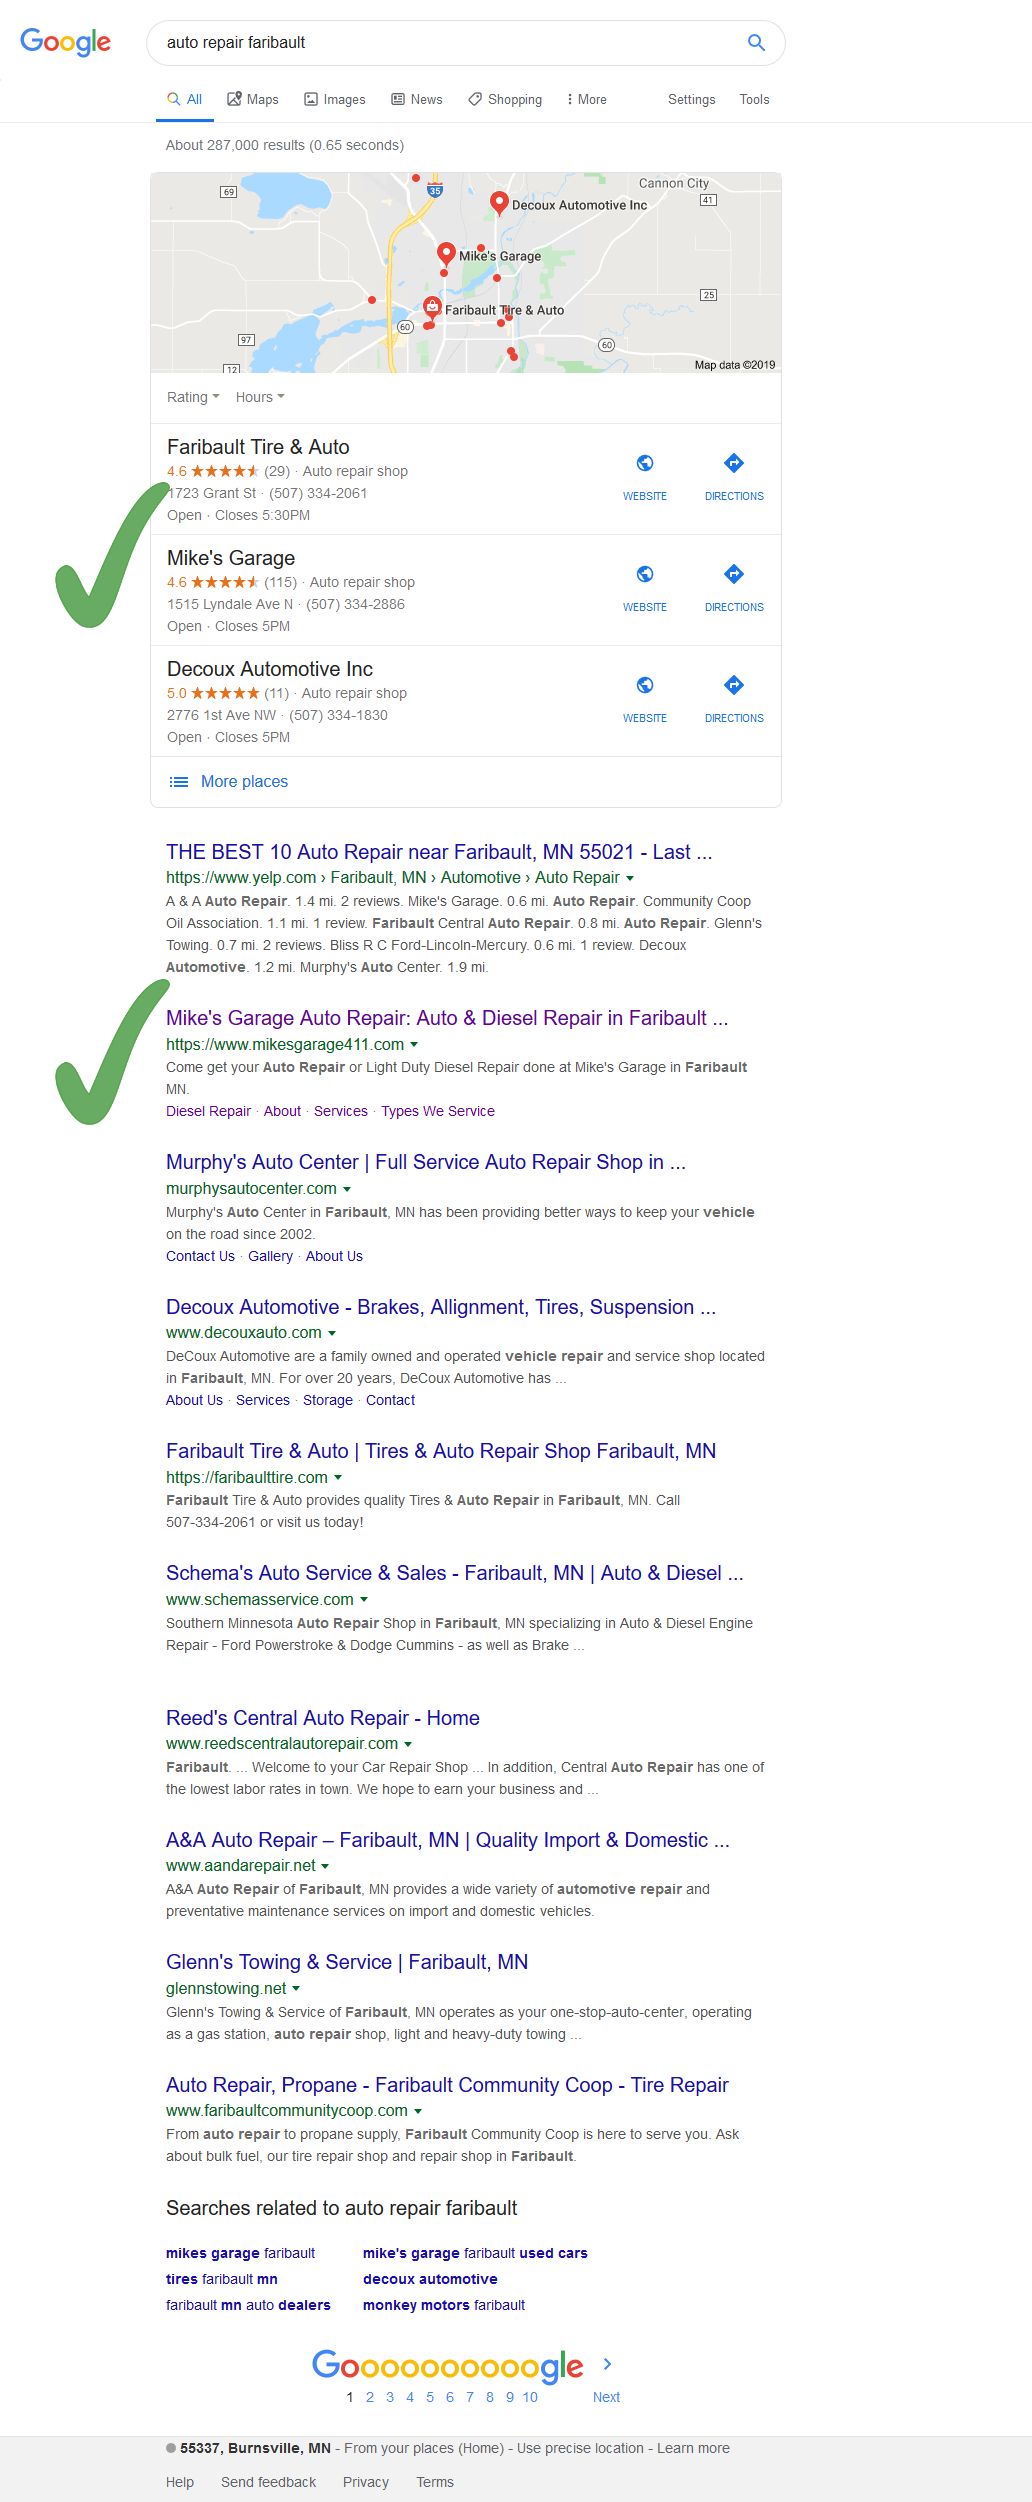The image size is (1032, 2502).
Task: Click the map preview of Faribault
Action: [466, 273]
